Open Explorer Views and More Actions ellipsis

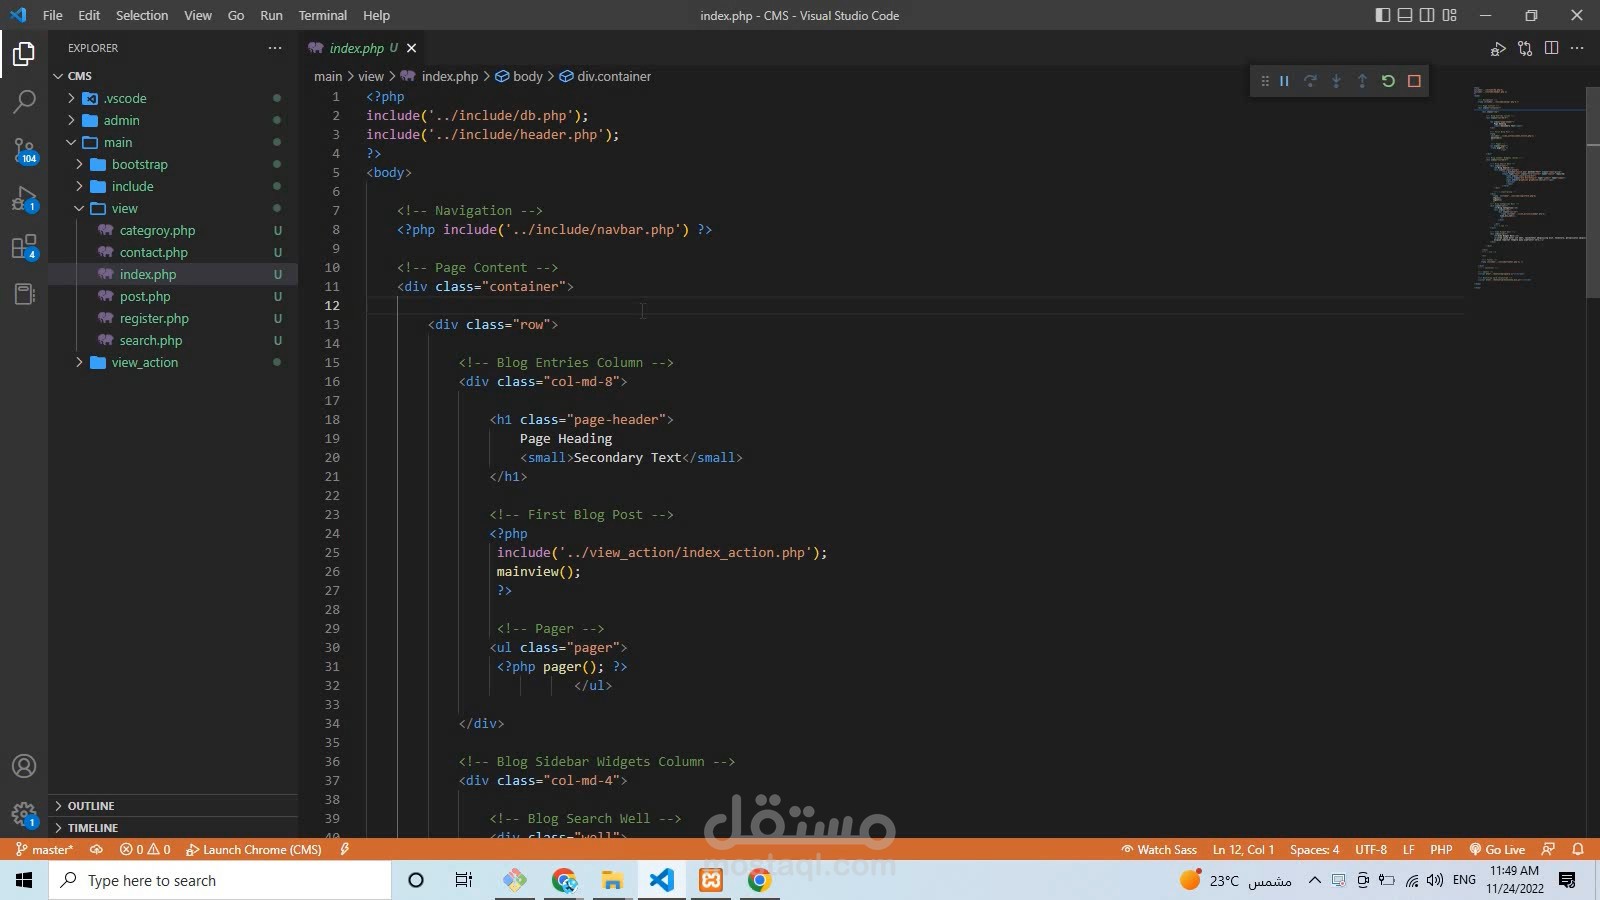[x=275, y=48]
